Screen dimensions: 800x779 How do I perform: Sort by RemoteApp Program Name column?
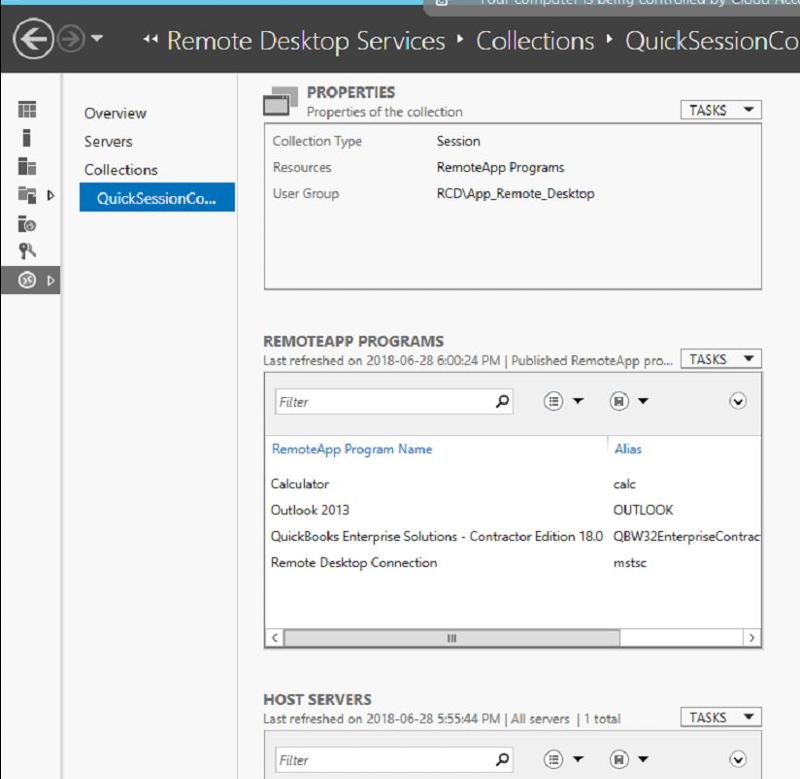(x=352, y=449)
